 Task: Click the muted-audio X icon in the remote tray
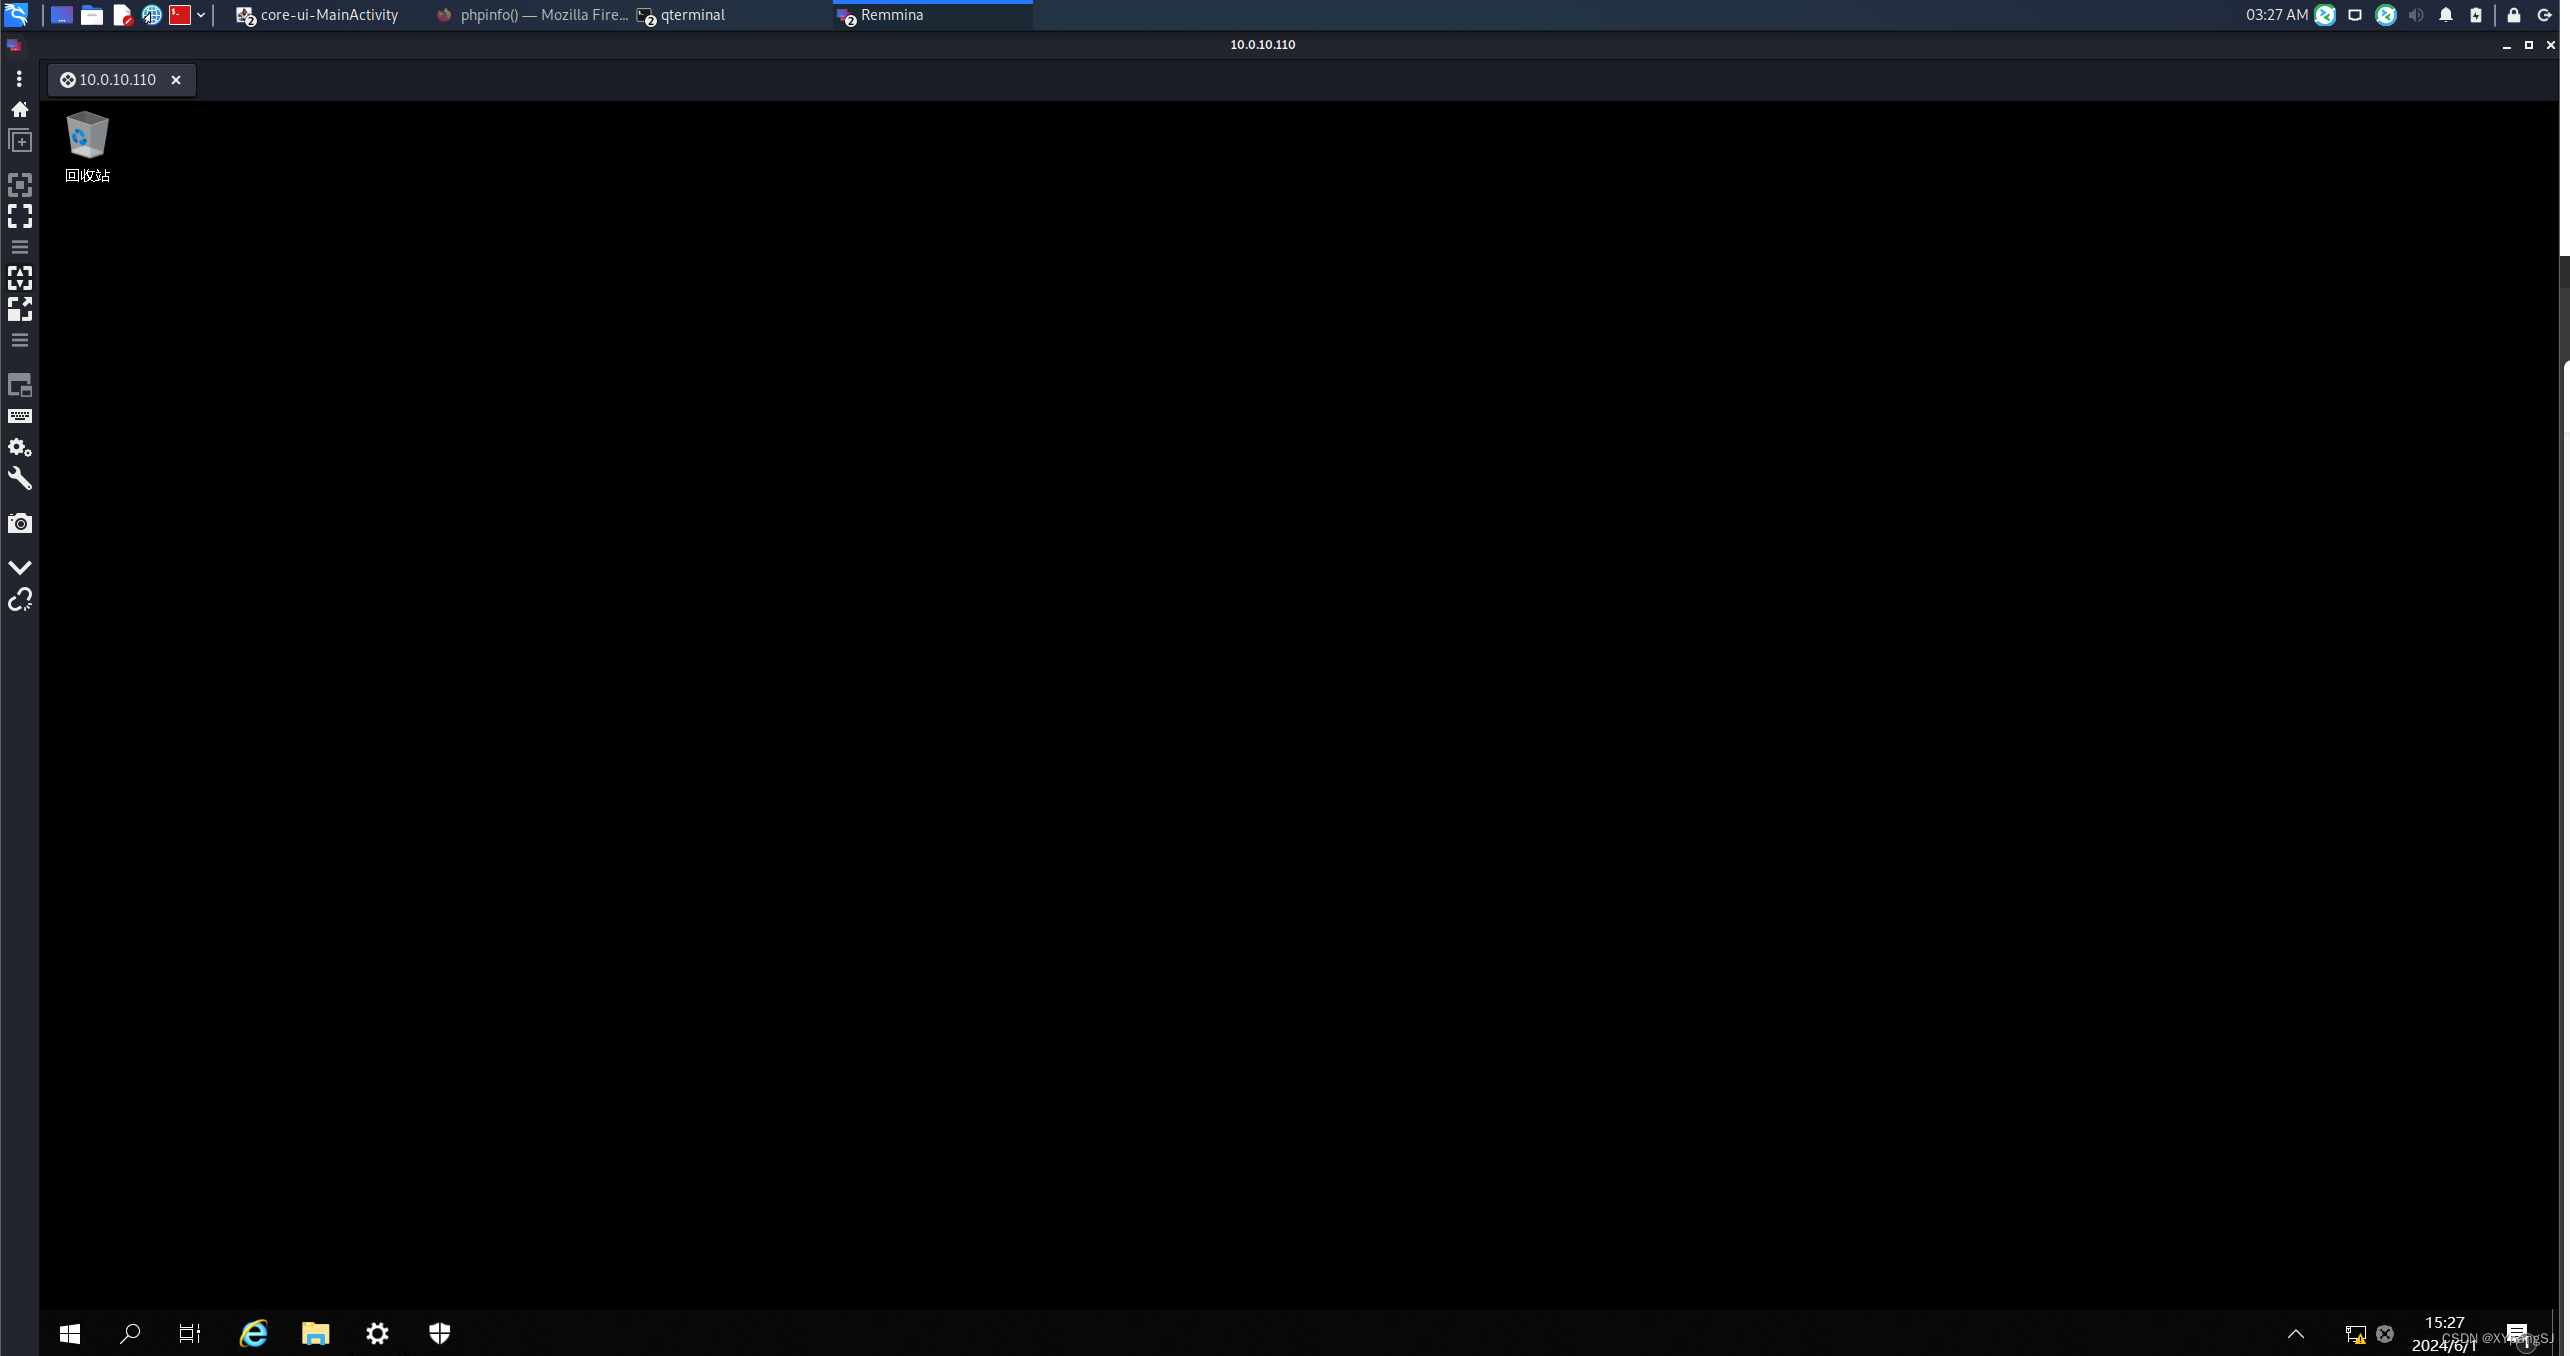2385,1334
